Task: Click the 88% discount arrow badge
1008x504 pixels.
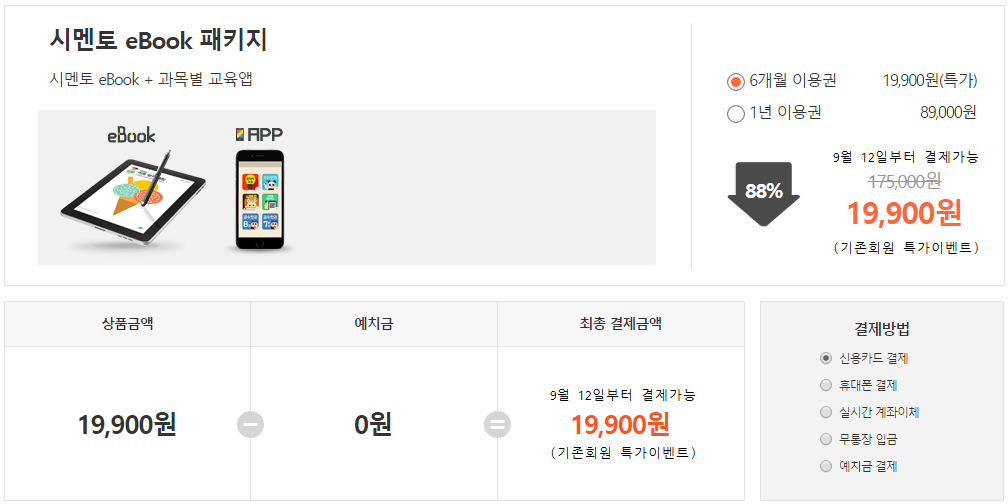Action: click(764, 194)
